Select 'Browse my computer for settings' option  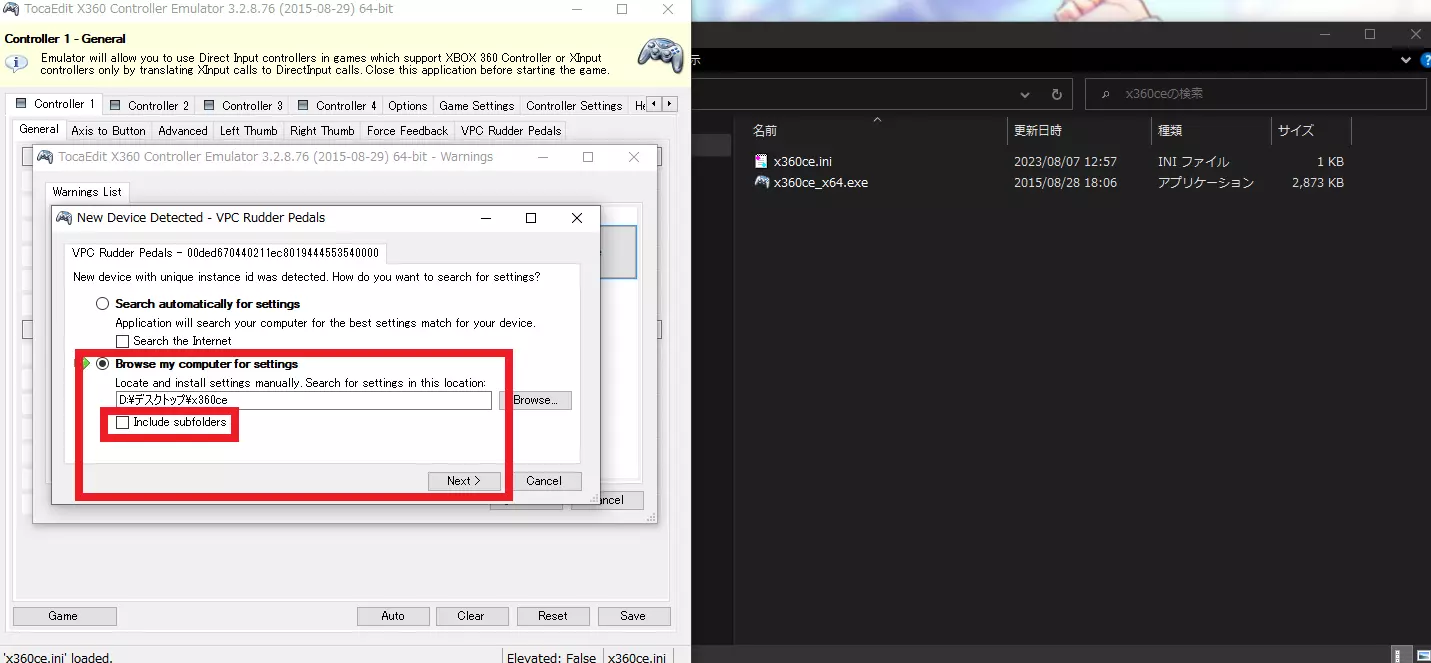[102, 364]
